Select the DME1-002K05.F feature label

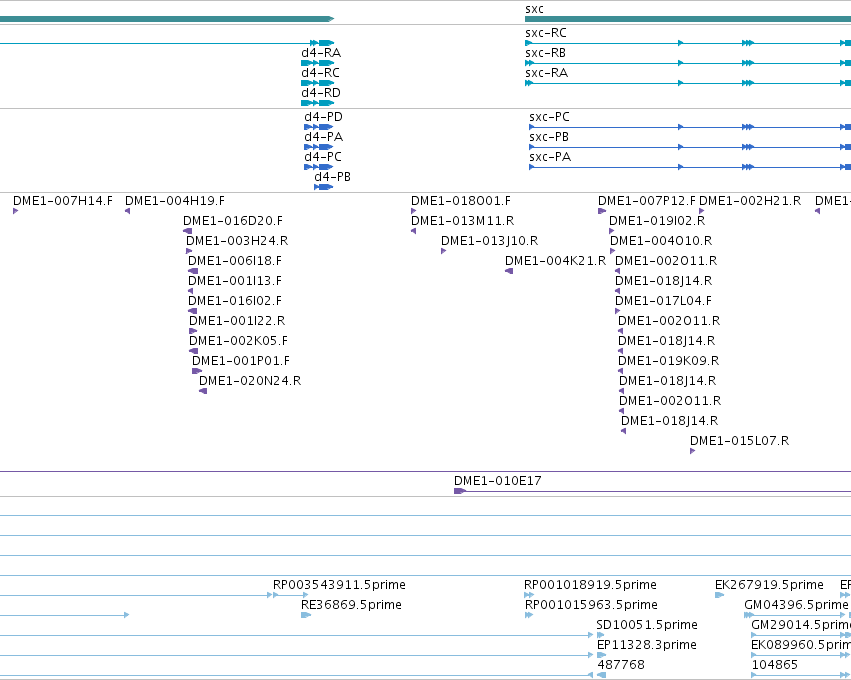click(x=238, y=341)
